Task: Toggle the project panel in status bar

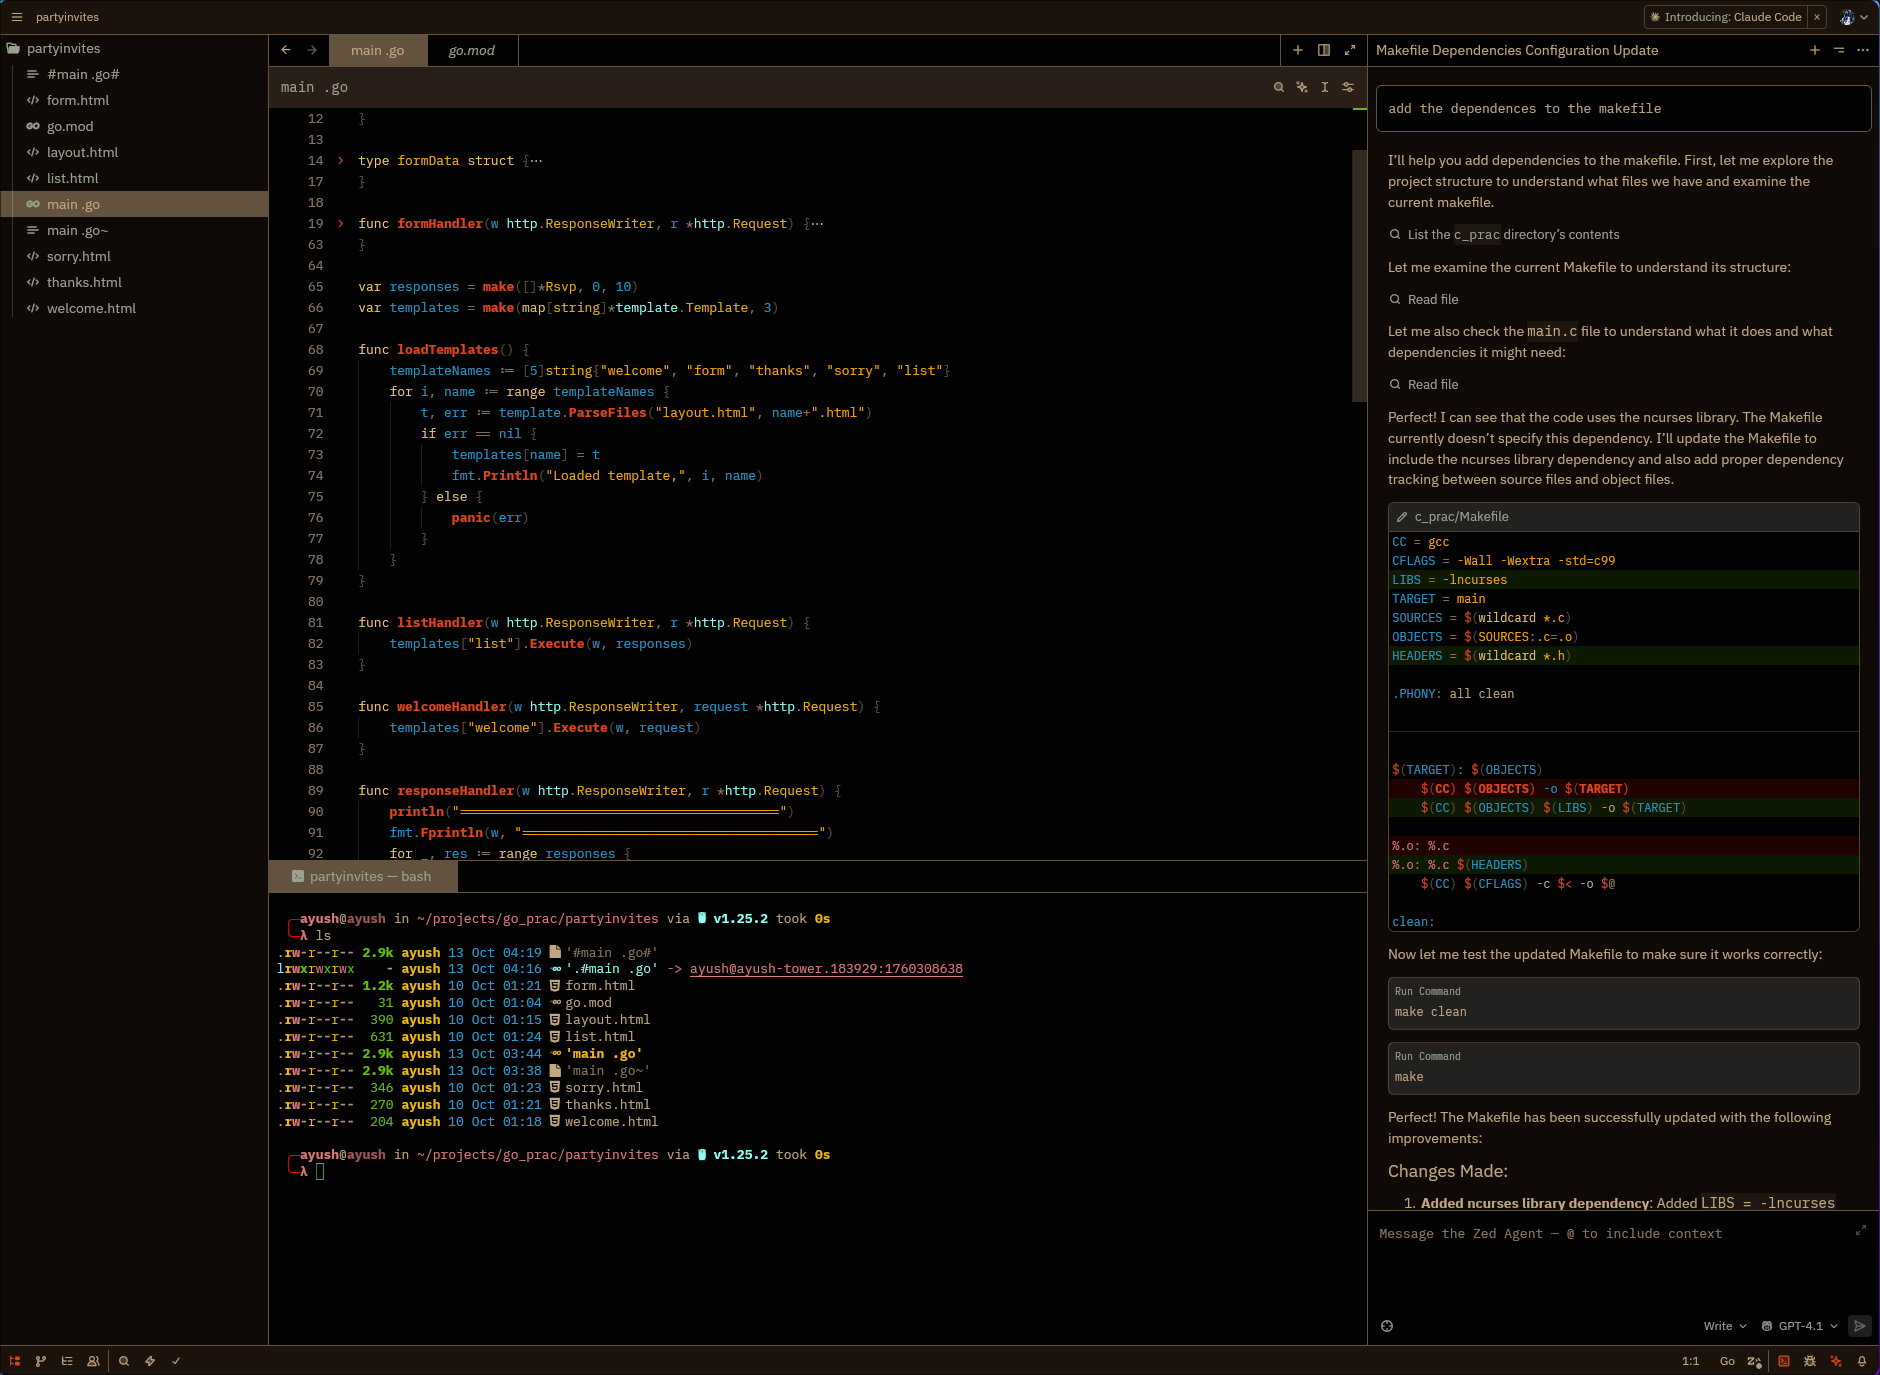Action: [15, 1361]
